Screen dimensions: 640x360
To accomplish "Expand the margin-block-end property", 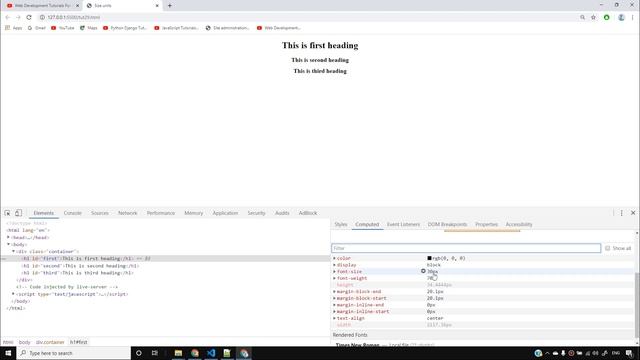I will tap(334, 291).
